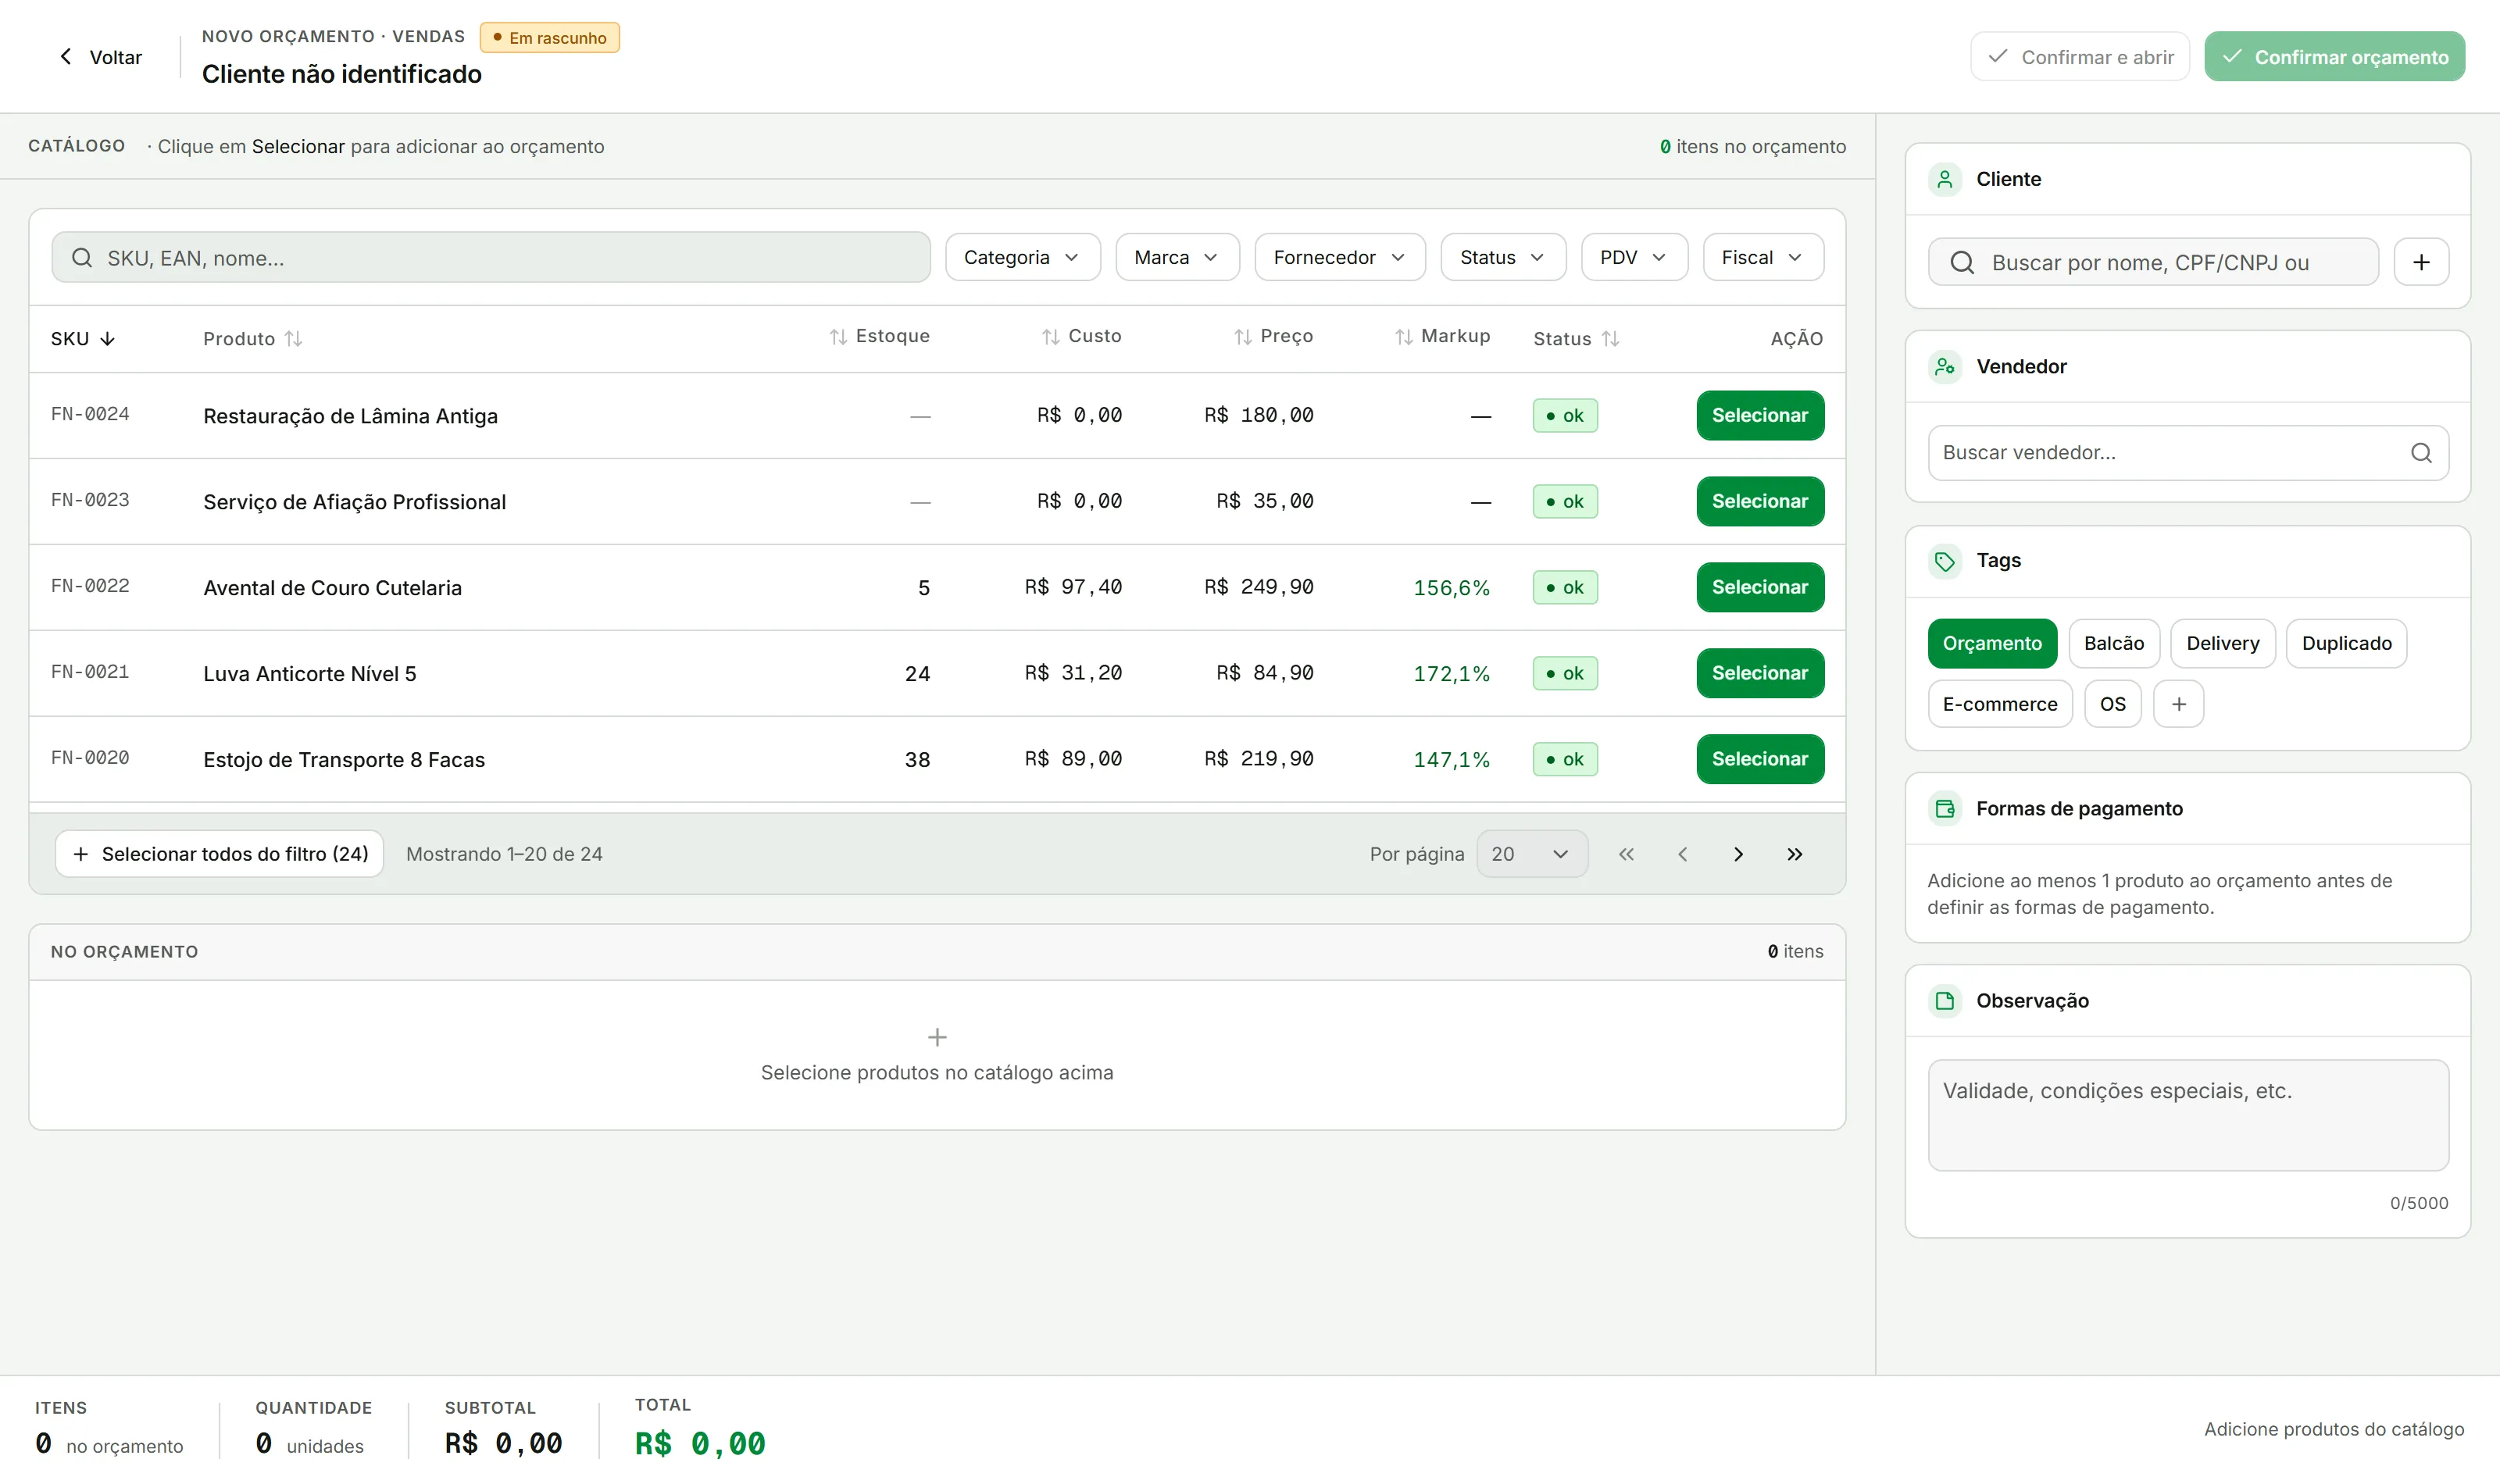Add a new tag with plus button
Viewport: 2500px width, 1484px height.
[x=2178, y=704]
